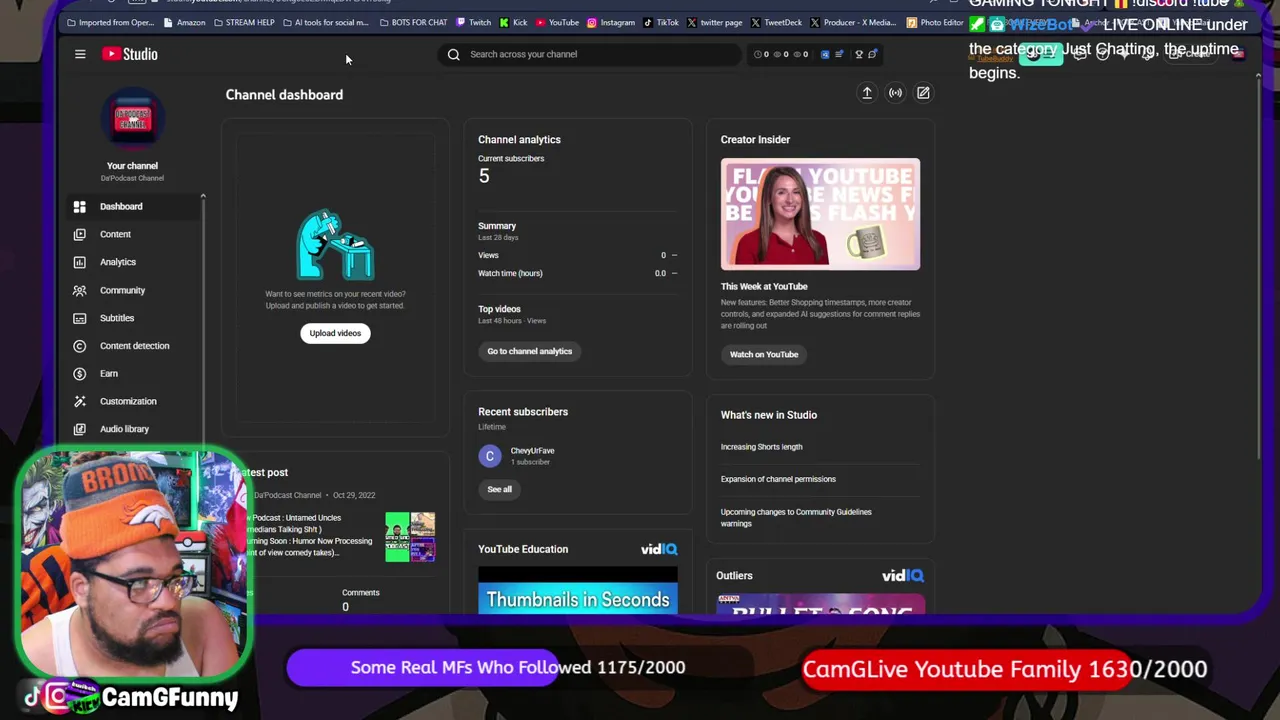Click the sidebar vertical scrollbar
Viewport: 1280px width, 720px height.
coord(203,320)
